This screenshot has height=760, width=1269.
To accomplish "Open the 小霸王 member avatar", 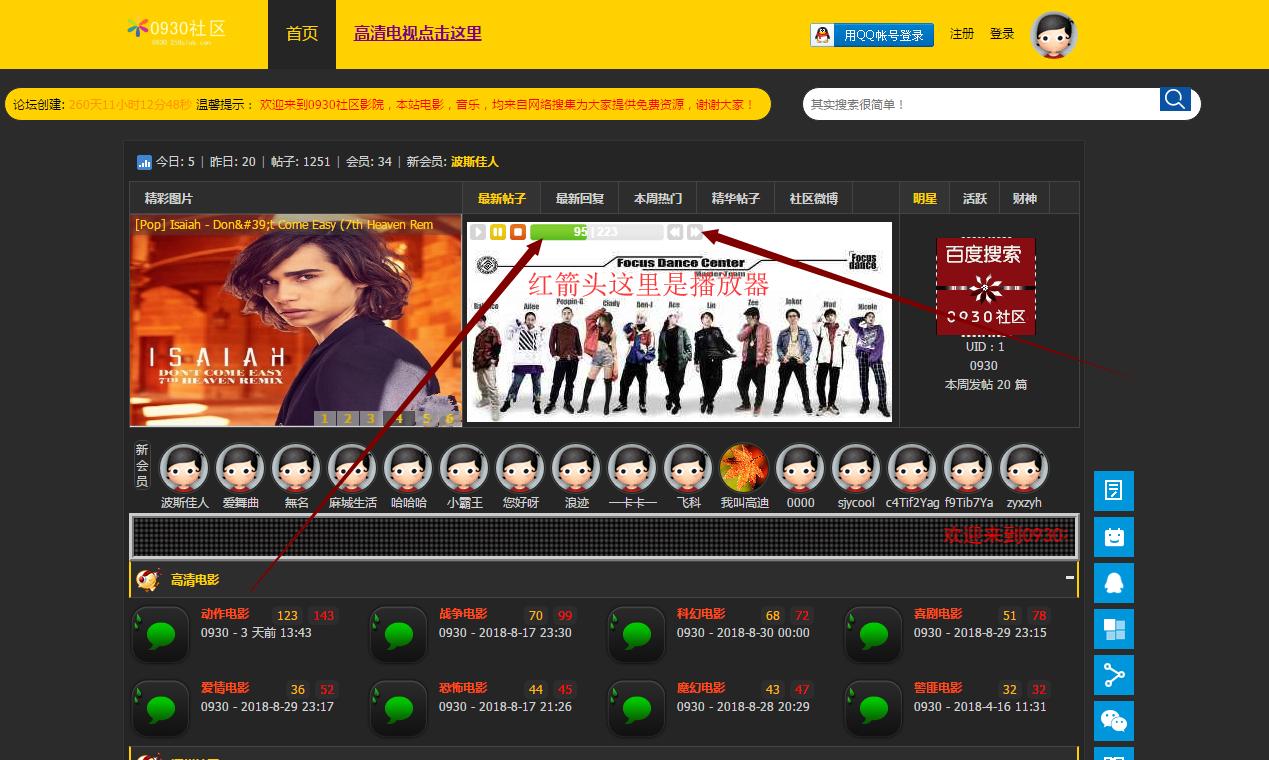I will pyautogui.click(x=464, y=468).
